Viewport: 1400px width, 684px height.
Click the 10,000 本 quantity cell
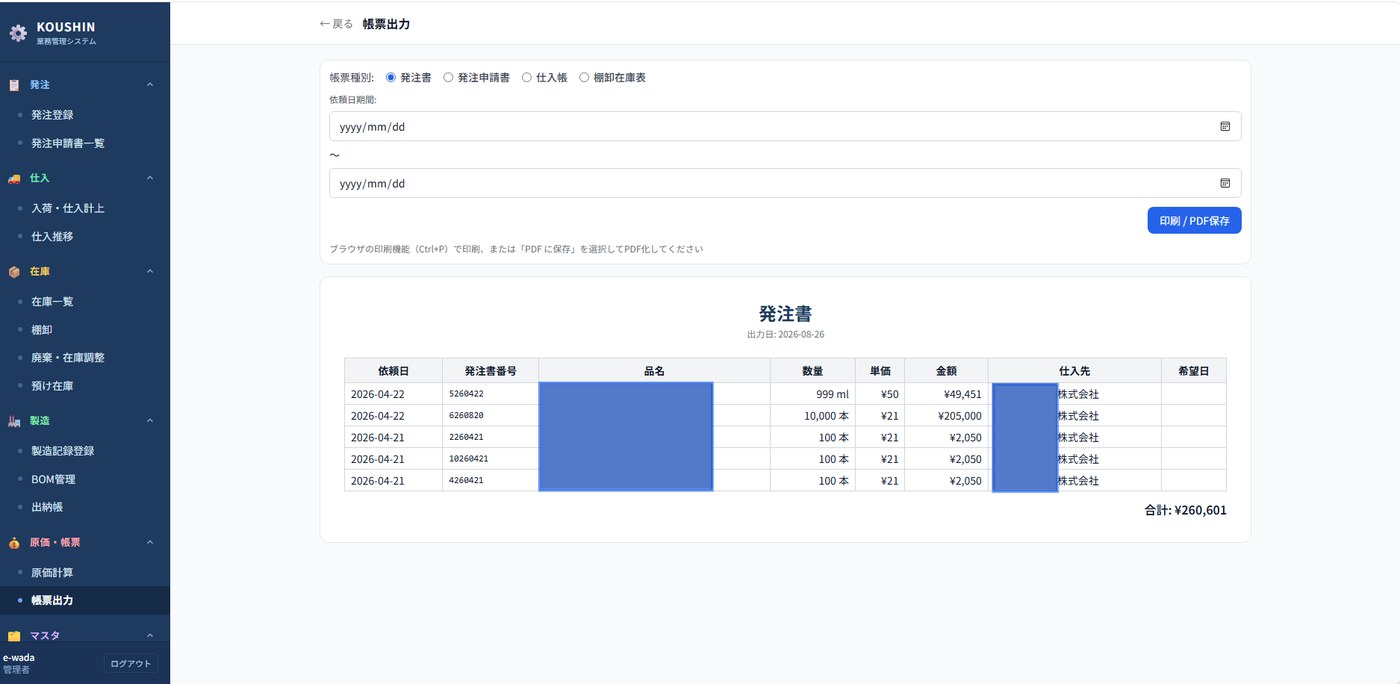pos(813,415)
